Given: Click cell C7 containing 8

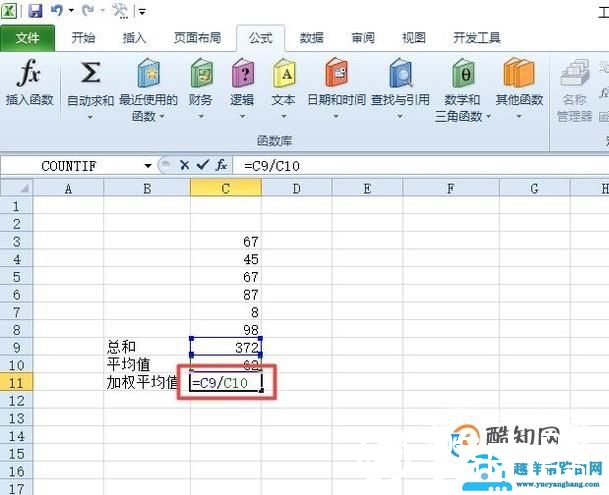Looking at the screenshot, I should pos(226,312).
